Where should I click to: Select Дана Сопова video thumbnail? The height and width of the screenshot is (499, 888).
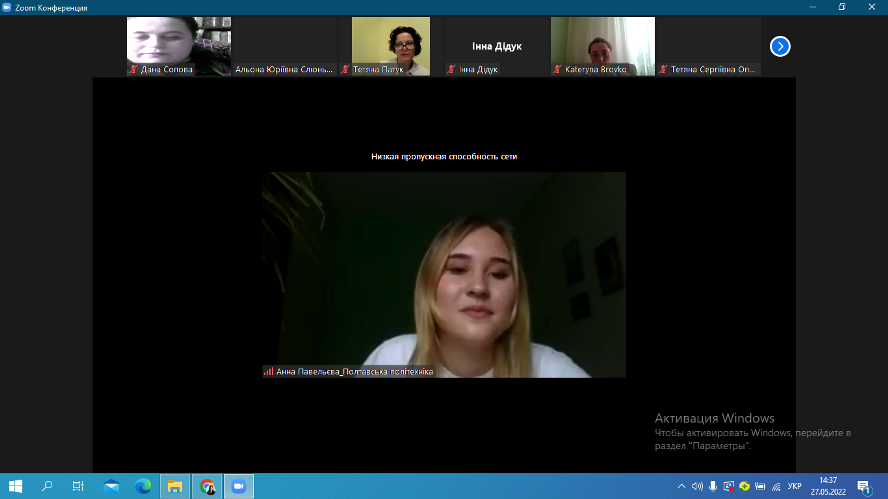(179, 46)
